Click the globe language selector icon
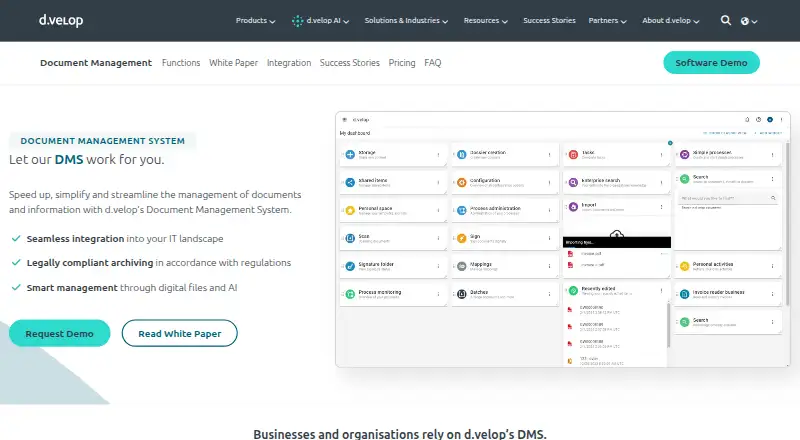 [x=745, y=21]
